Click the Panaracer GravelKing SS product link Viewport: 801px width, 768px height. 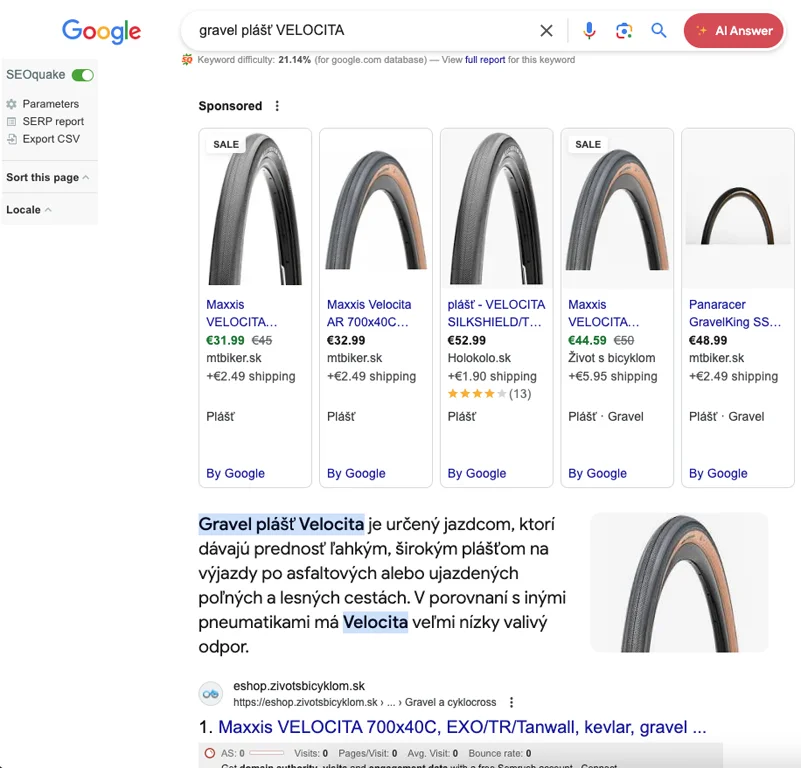[734, 313]
